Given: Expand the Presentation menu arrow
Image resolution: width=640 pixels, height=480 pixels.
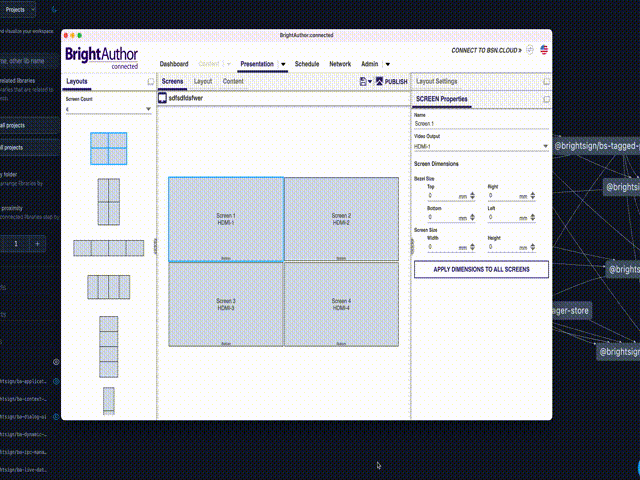Looking at the screenshot, I should [x=283, y=64].
